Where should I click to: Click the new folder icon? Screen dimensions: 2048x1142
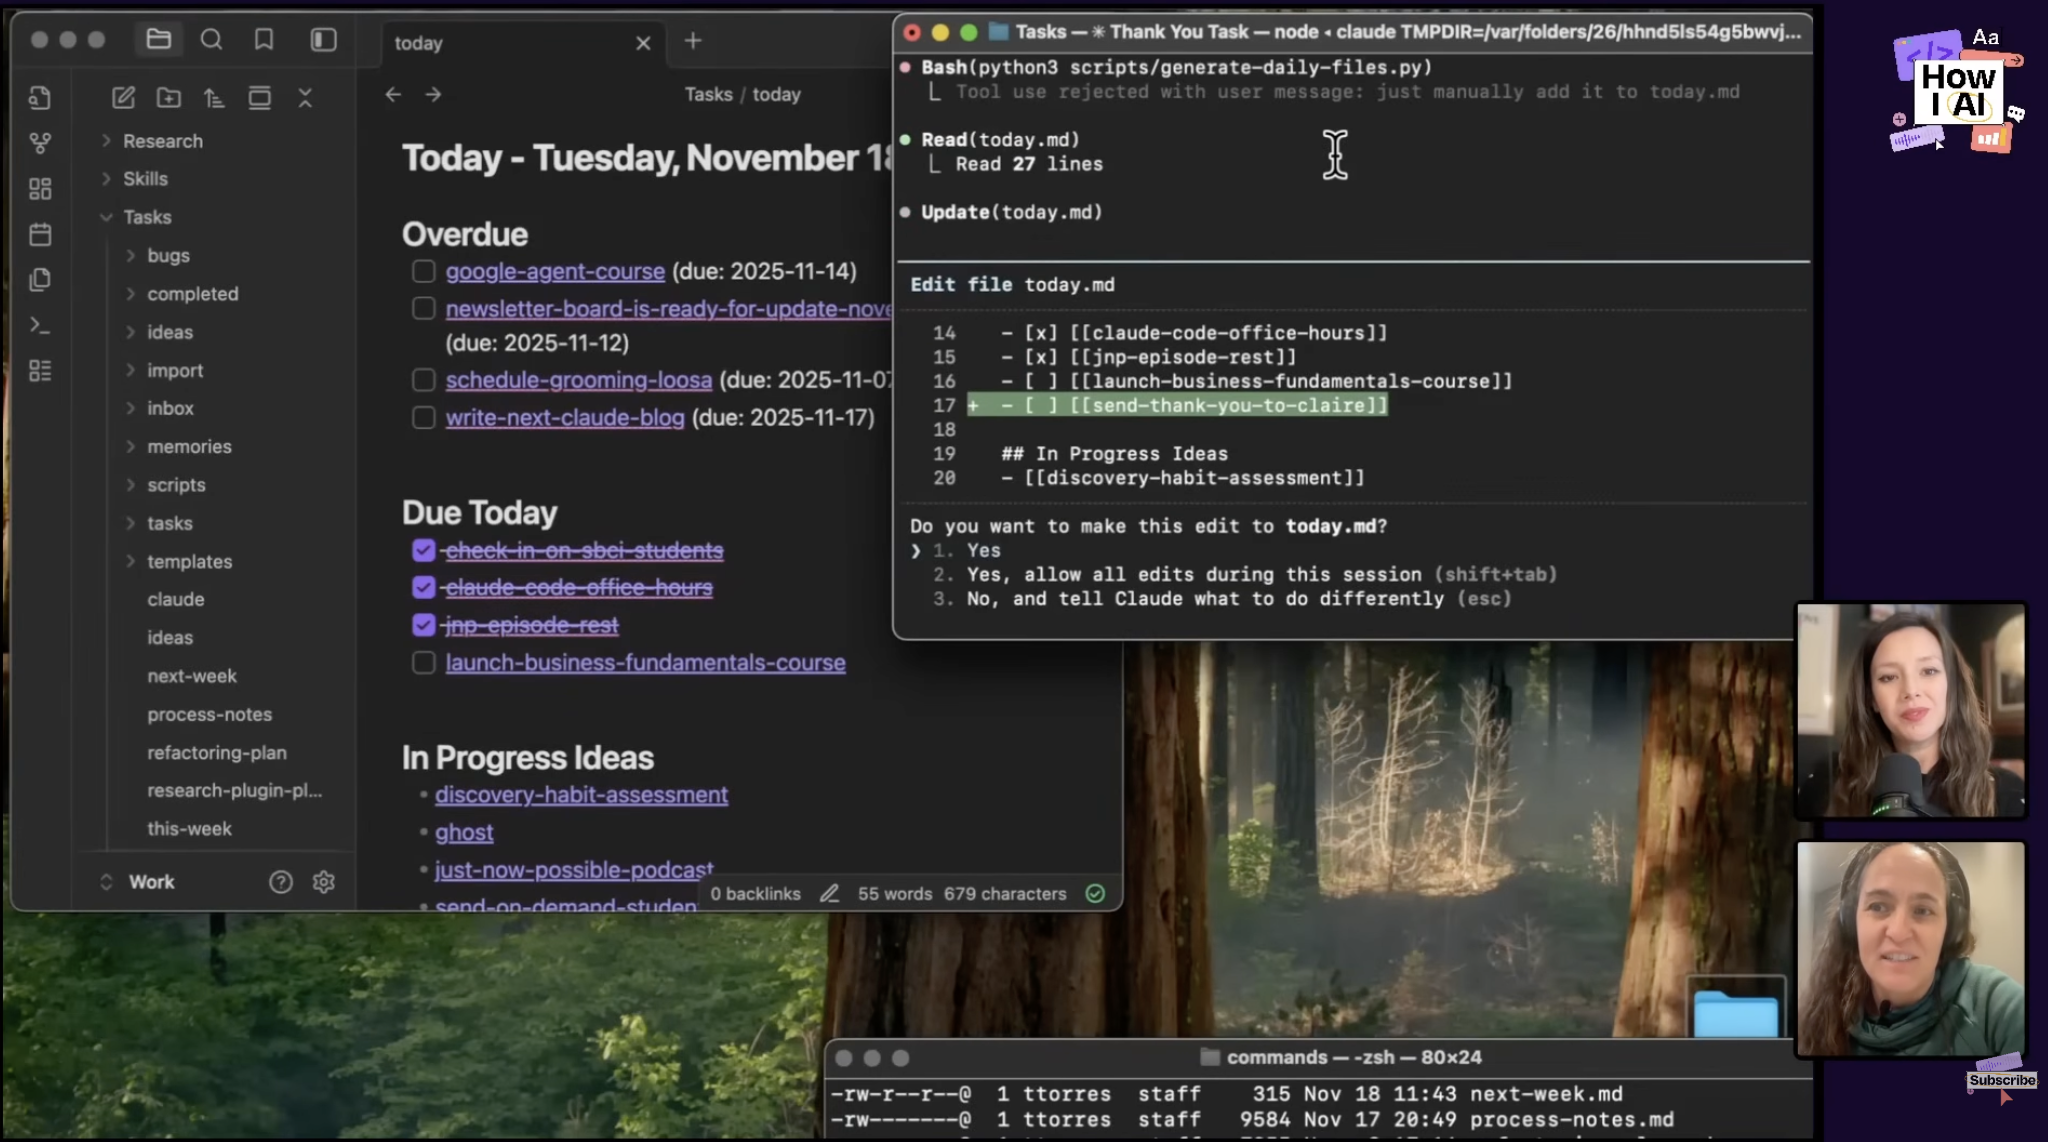point(169,98)
